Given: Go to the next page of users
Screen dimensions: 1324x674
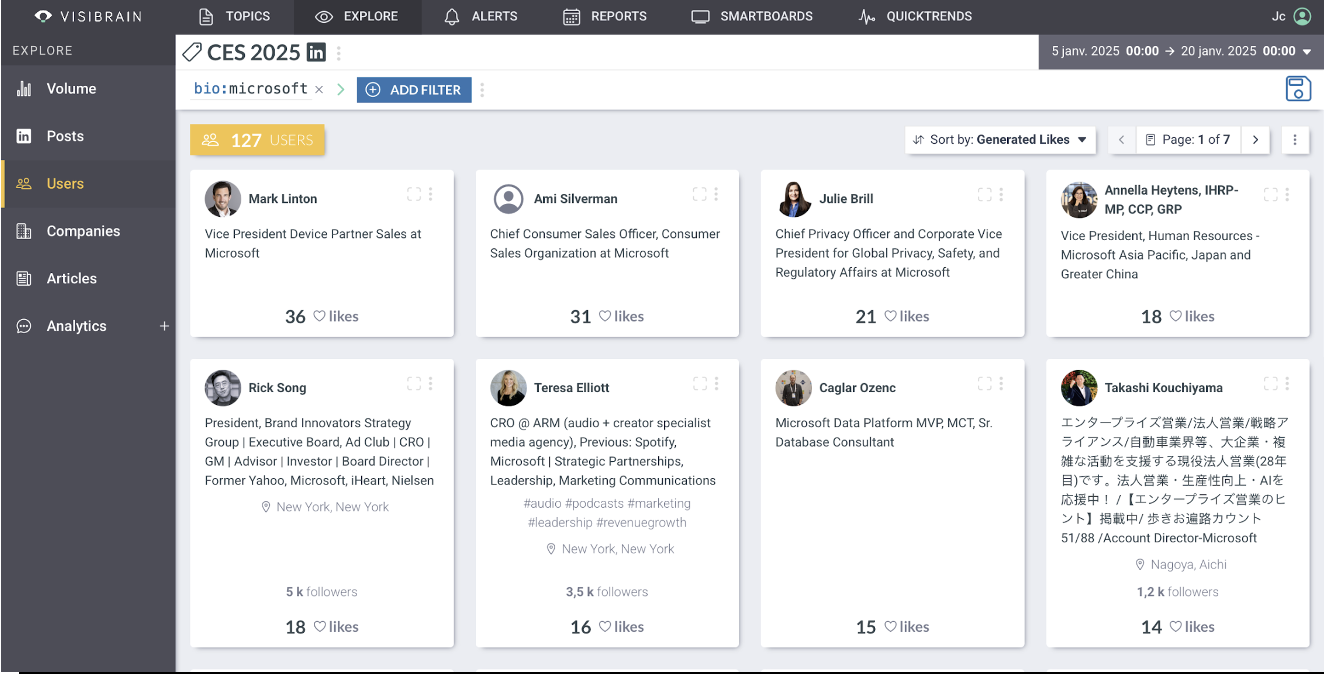Looking at the screenshot, I should coord(1256,140).
